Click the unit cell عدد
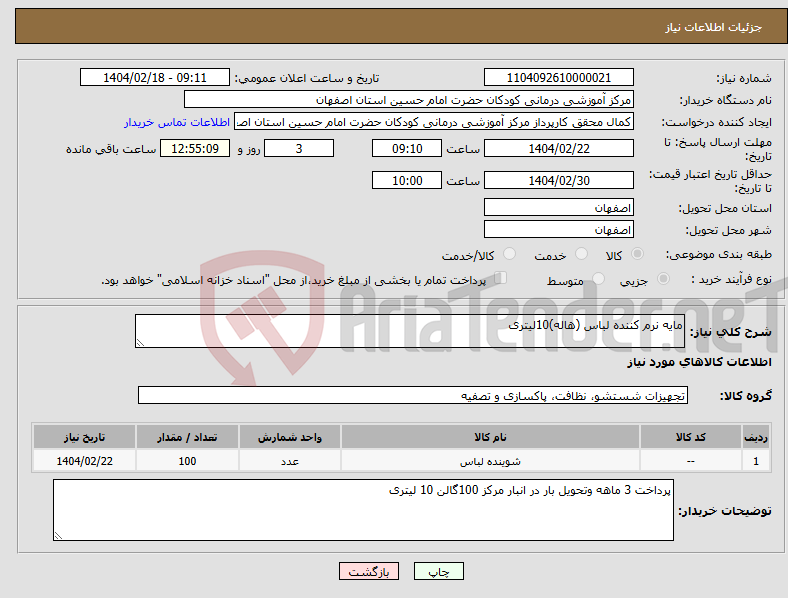The width and height of the screenshot is (788, 598). coord(290,461)
